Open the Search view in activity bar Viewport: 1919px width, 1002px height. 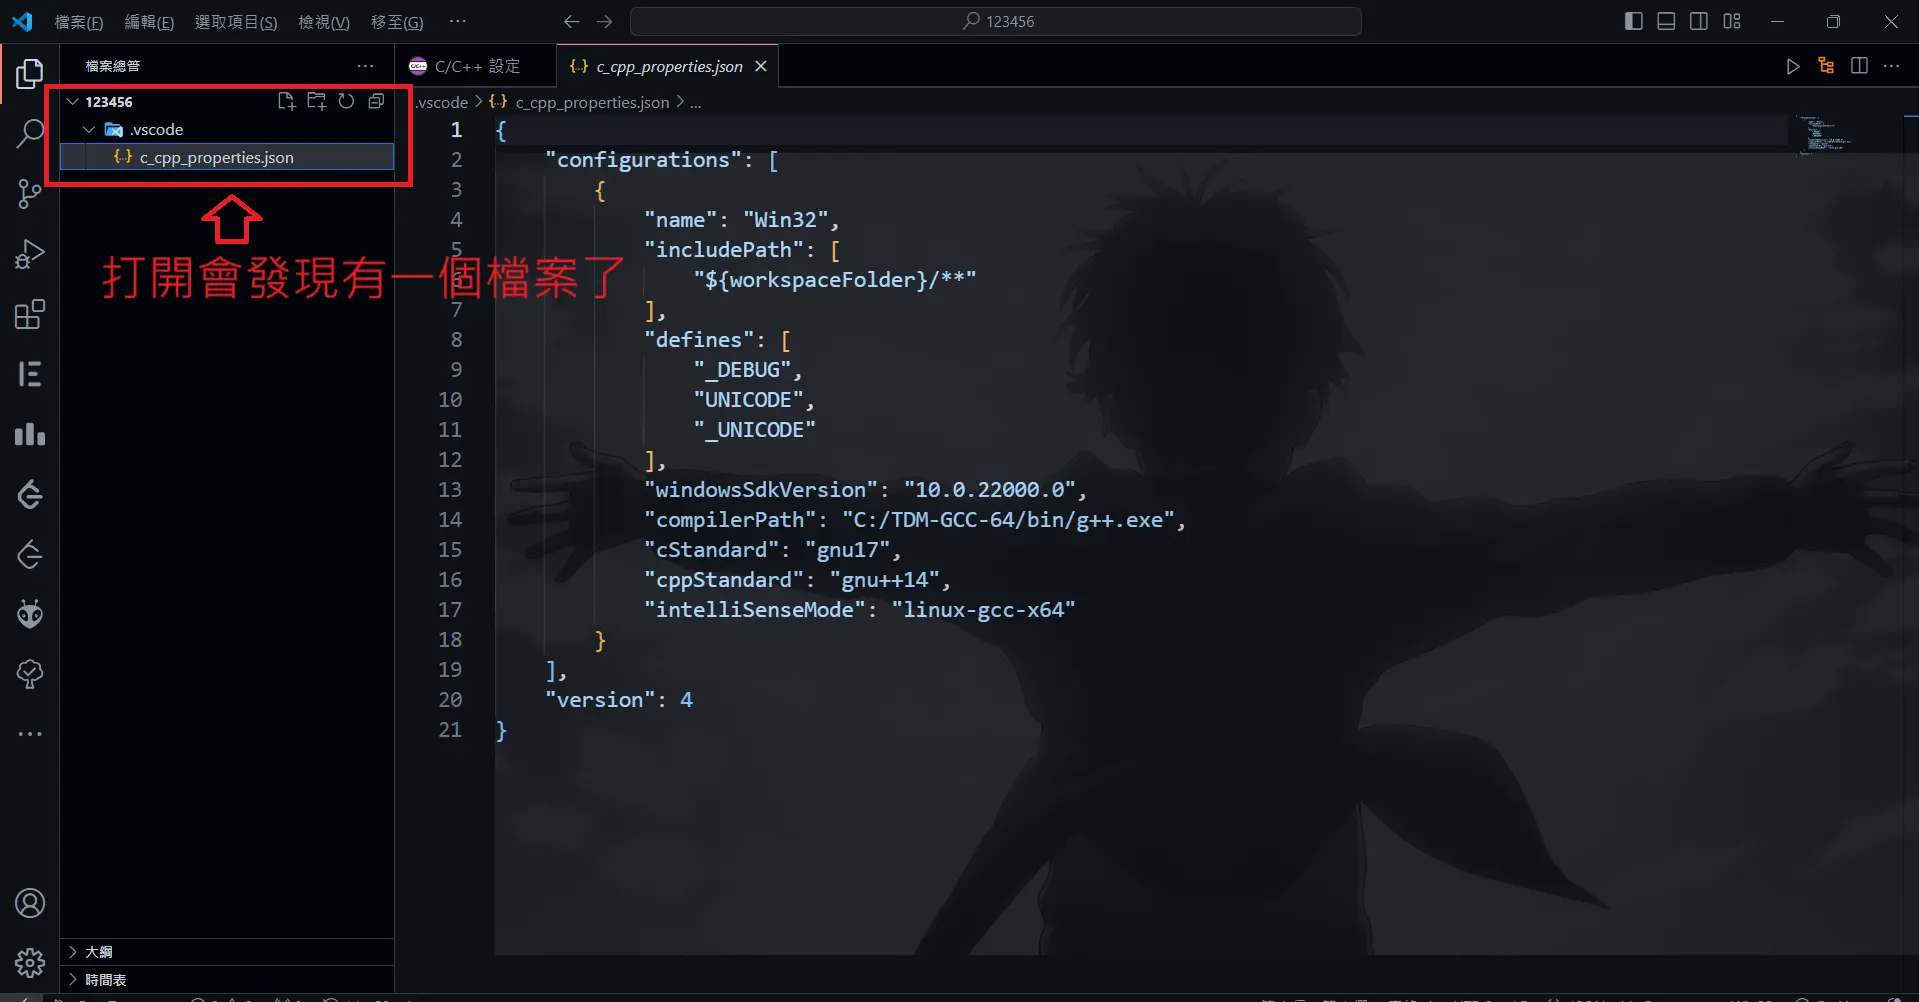coord(30,133)
